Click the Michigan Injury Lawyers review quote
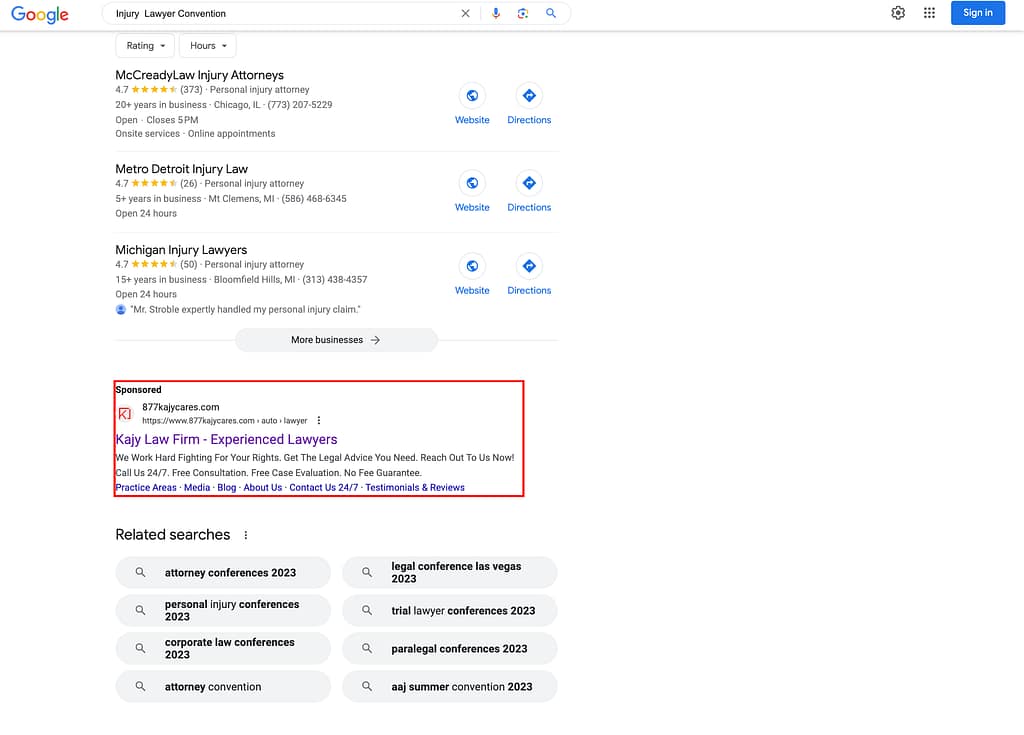This screenshot has height=735, width=1024. (245, 310)
